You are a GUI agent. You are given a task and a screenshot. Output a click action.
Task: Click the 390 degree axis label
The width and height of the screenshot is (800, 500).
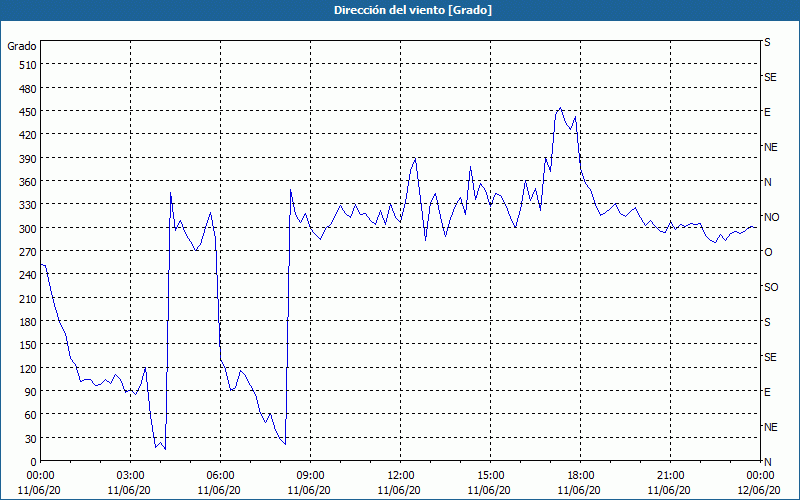28,159
